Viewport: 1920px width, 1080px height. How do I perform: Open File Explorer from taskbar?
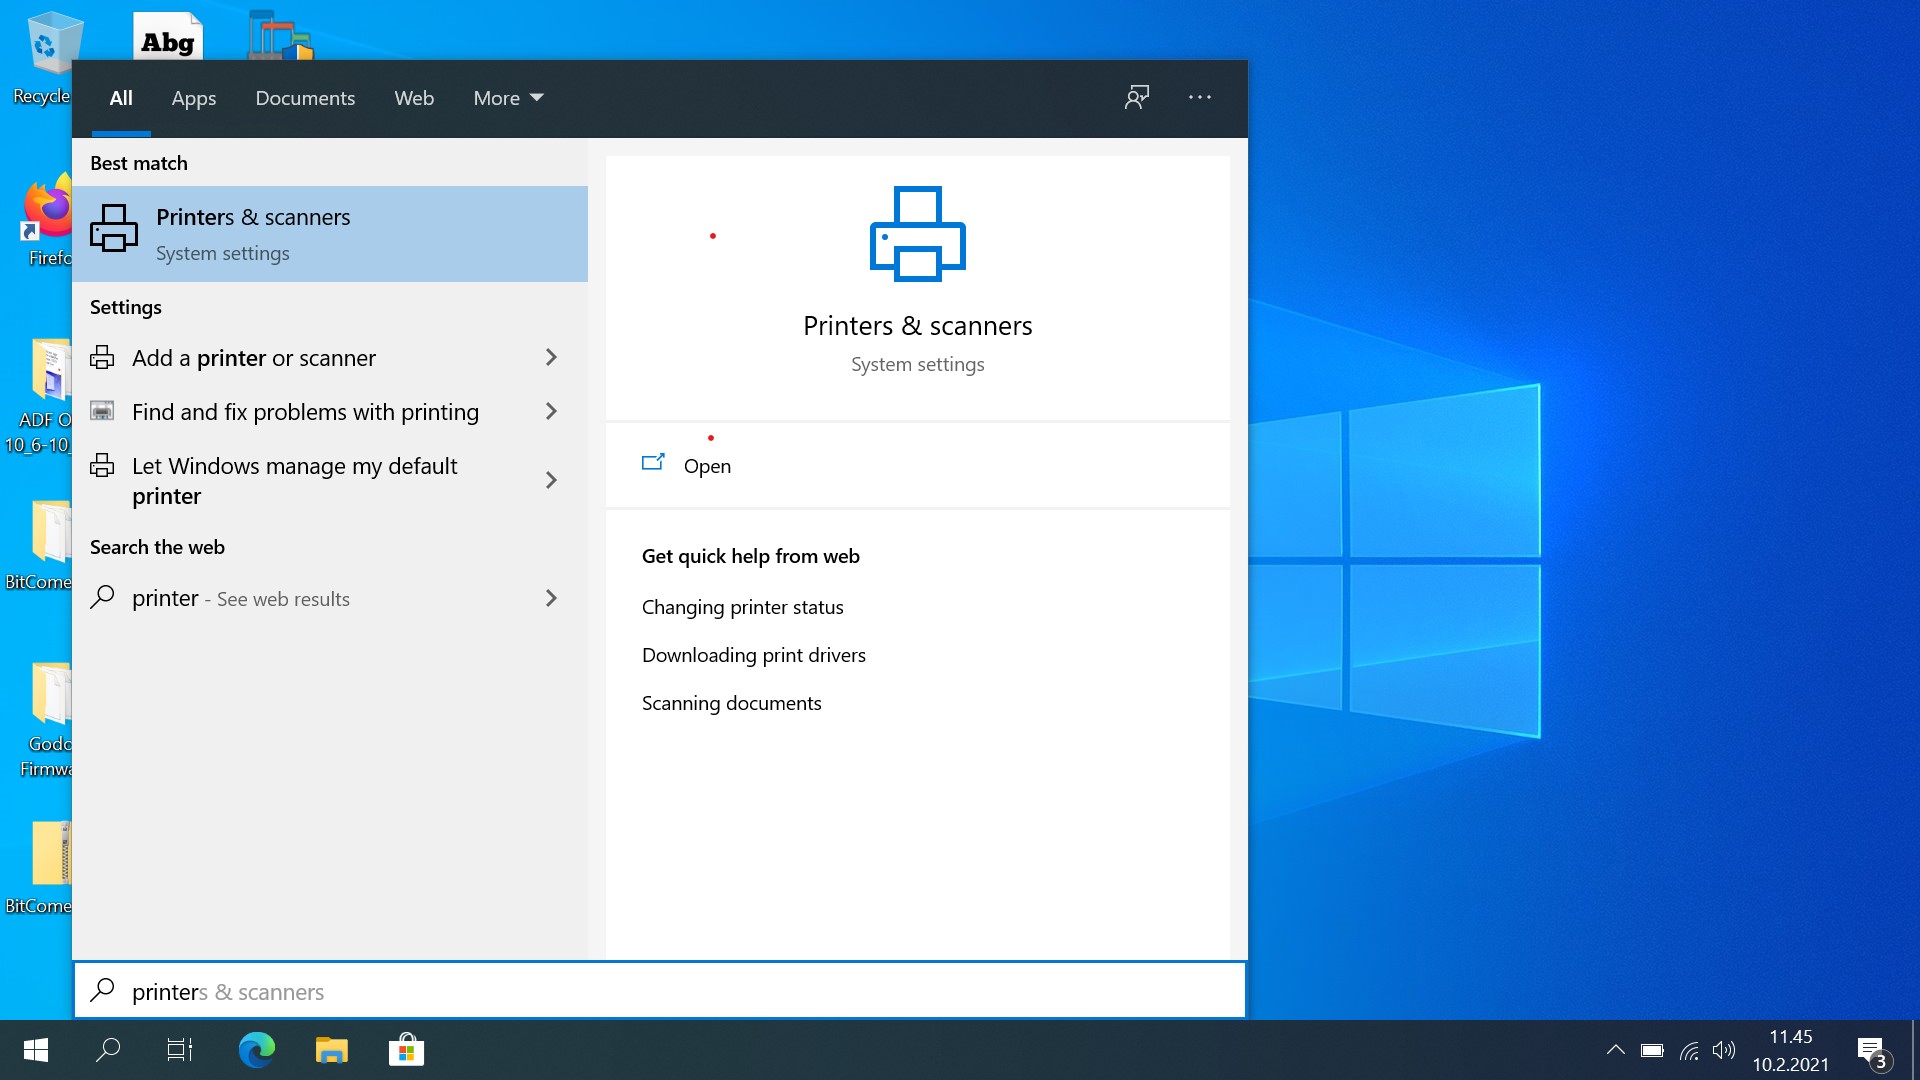coord(332,1050)
